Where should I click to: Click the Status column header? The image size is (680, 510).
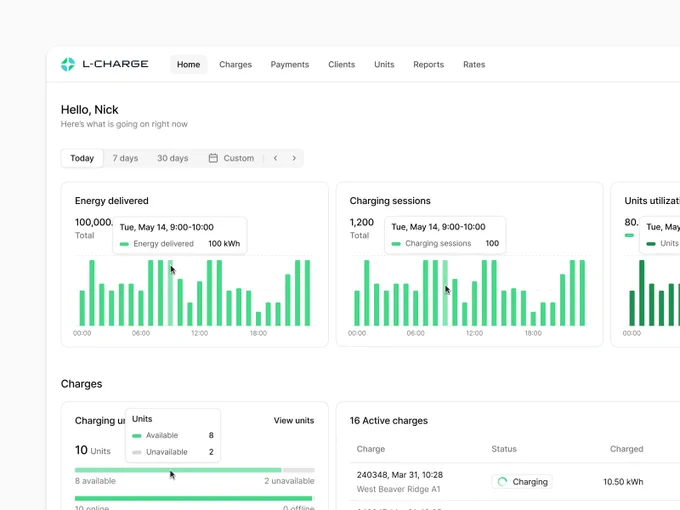click(x=504, y=449)
